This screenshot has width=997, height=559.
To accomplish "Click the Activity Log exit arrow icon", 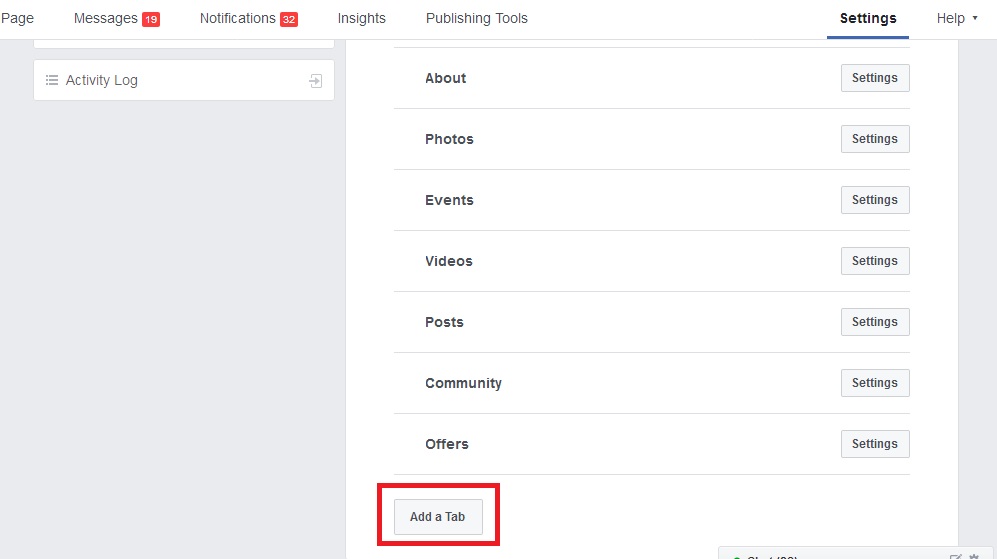I will (x=316, y=81).
